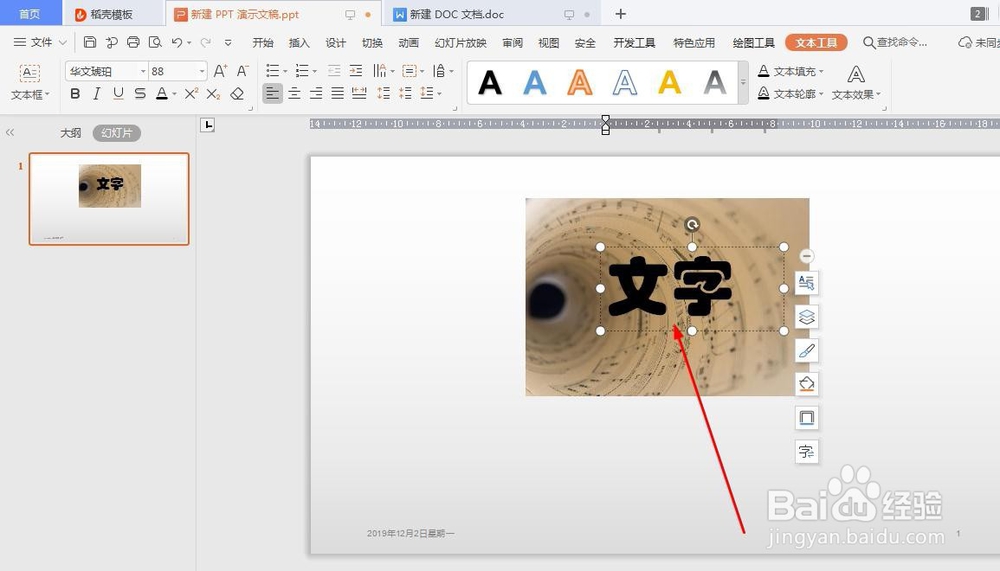Toggle Underline formatting
1000x571 pixels.
click(x=118, y=94)
